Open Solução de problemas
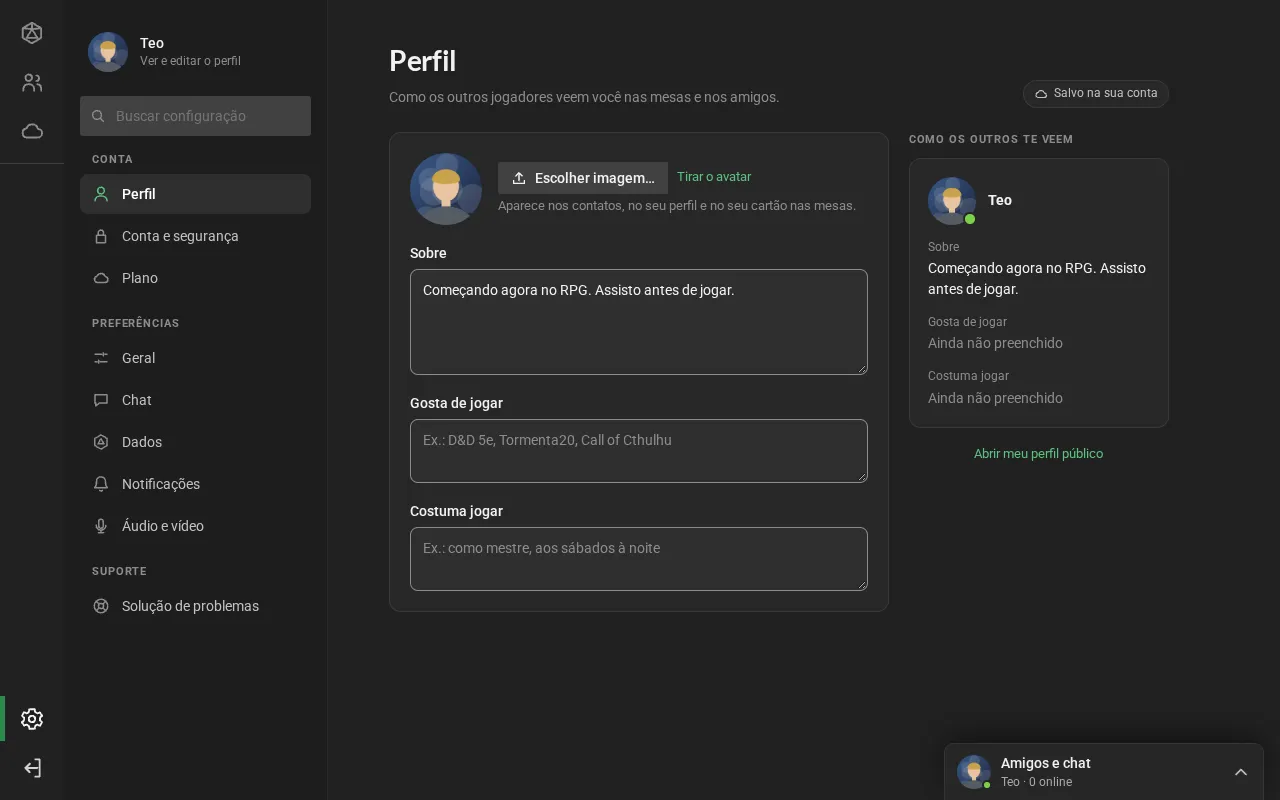 (195, 606)
